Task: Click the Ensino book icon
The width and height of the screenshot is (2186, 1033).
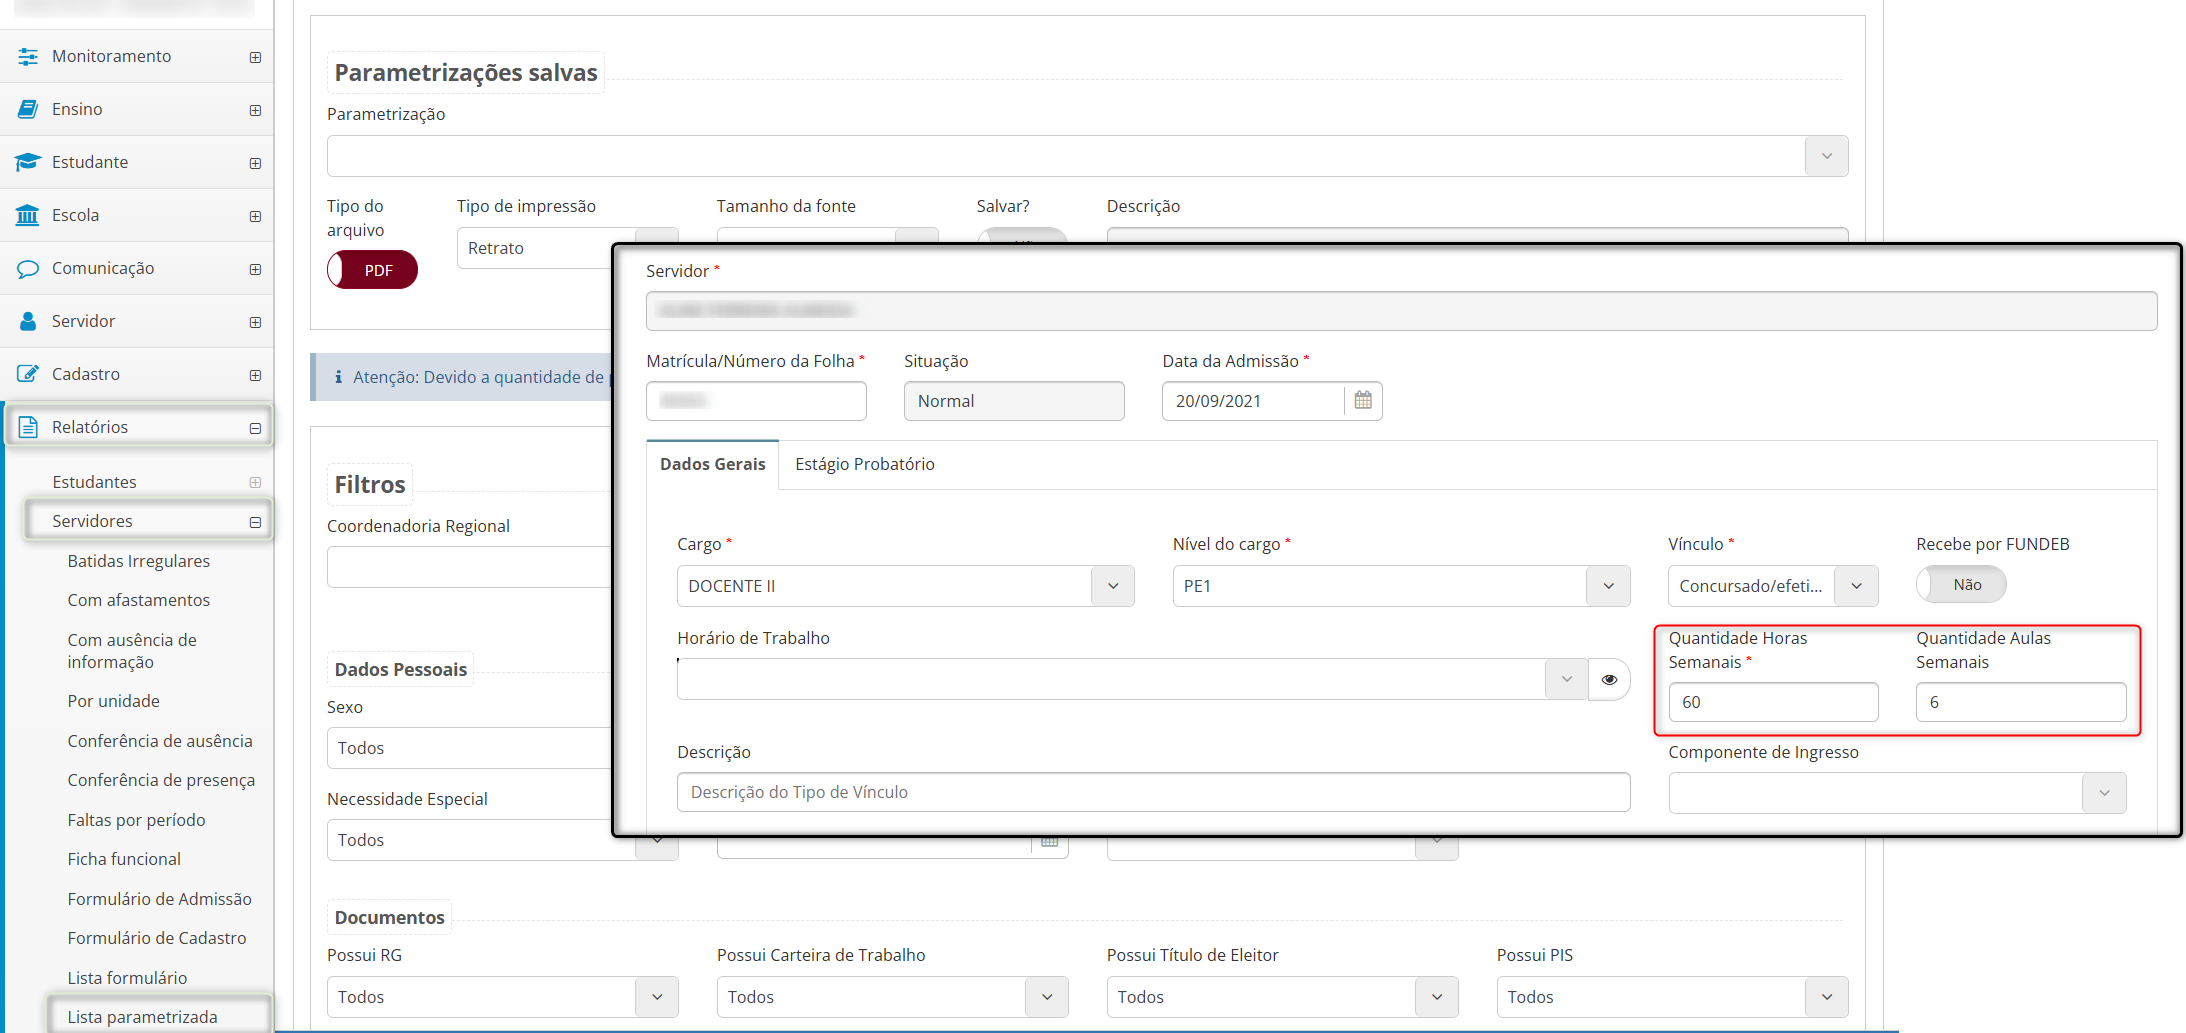Action: [x=28, y=109]
